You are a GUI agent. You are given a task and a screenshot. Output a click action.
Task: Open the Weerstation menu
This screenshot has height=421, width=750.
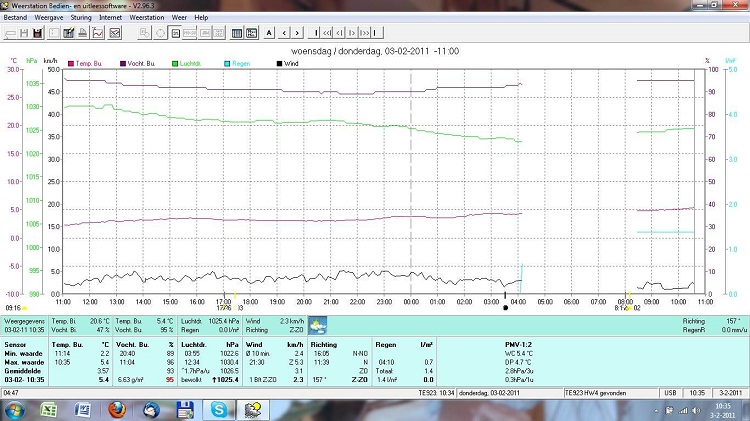point(147,18)
